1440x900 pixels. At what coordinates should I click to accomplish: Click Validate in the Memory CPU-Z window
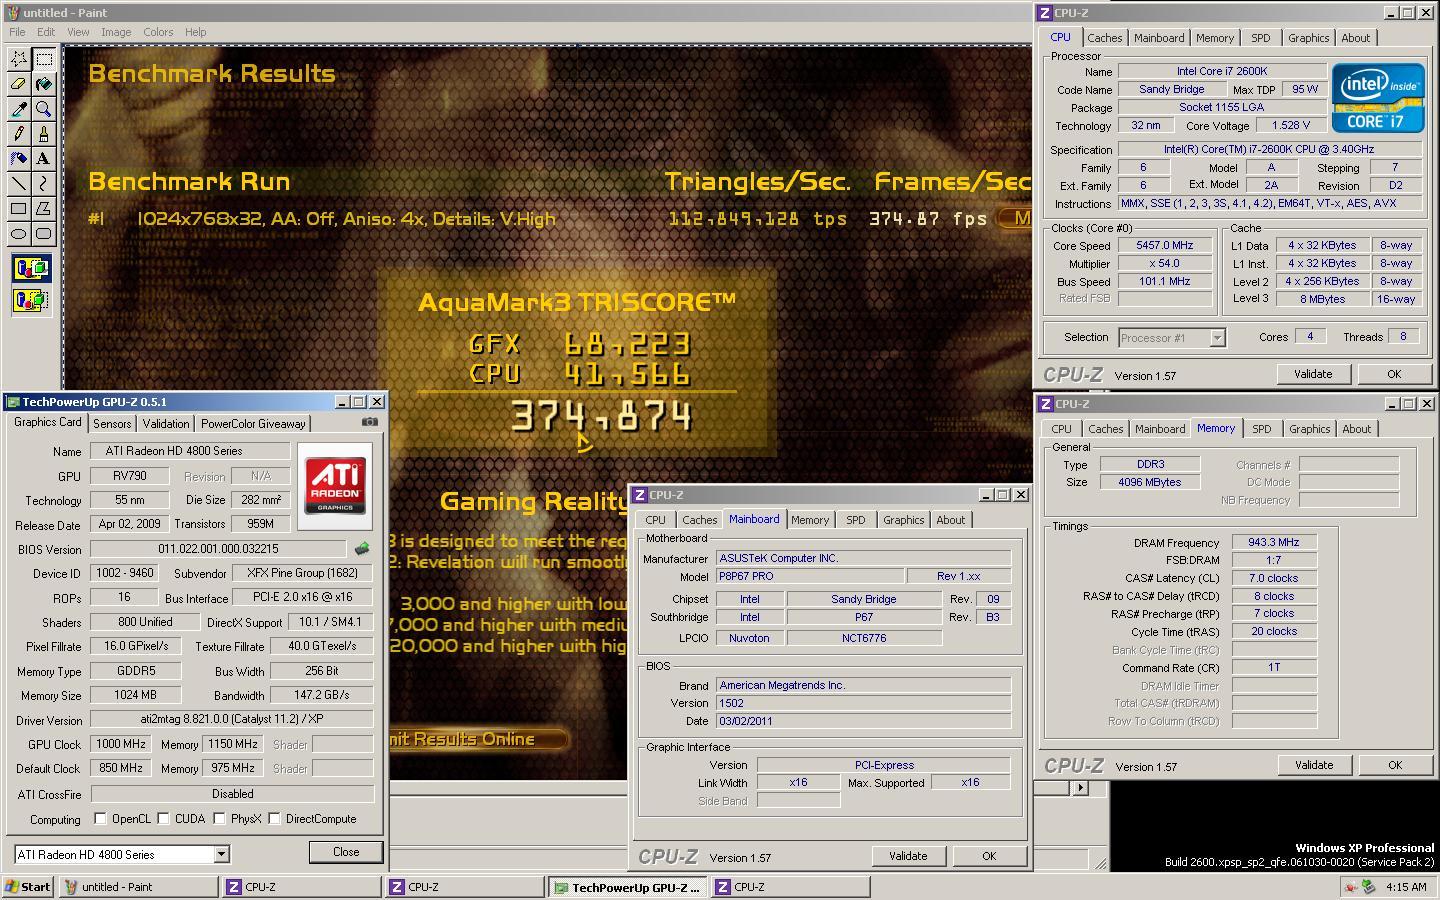(1314, 765)
